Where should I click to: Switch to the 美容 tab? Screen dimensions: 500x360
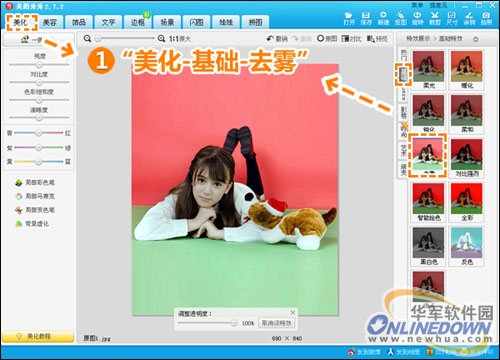click(x=50, y=22)
